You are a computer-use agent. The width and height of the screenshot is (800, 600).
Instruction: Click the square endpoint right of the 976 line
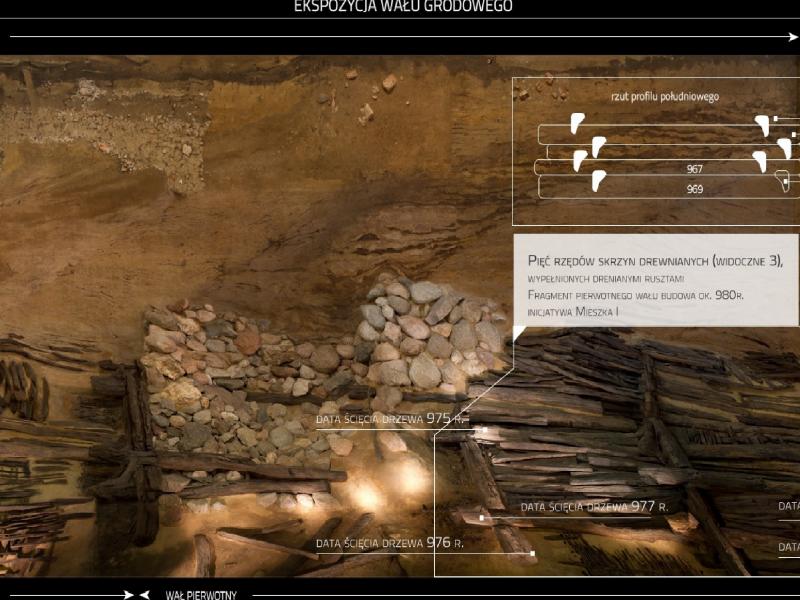[x=532, y=553]
